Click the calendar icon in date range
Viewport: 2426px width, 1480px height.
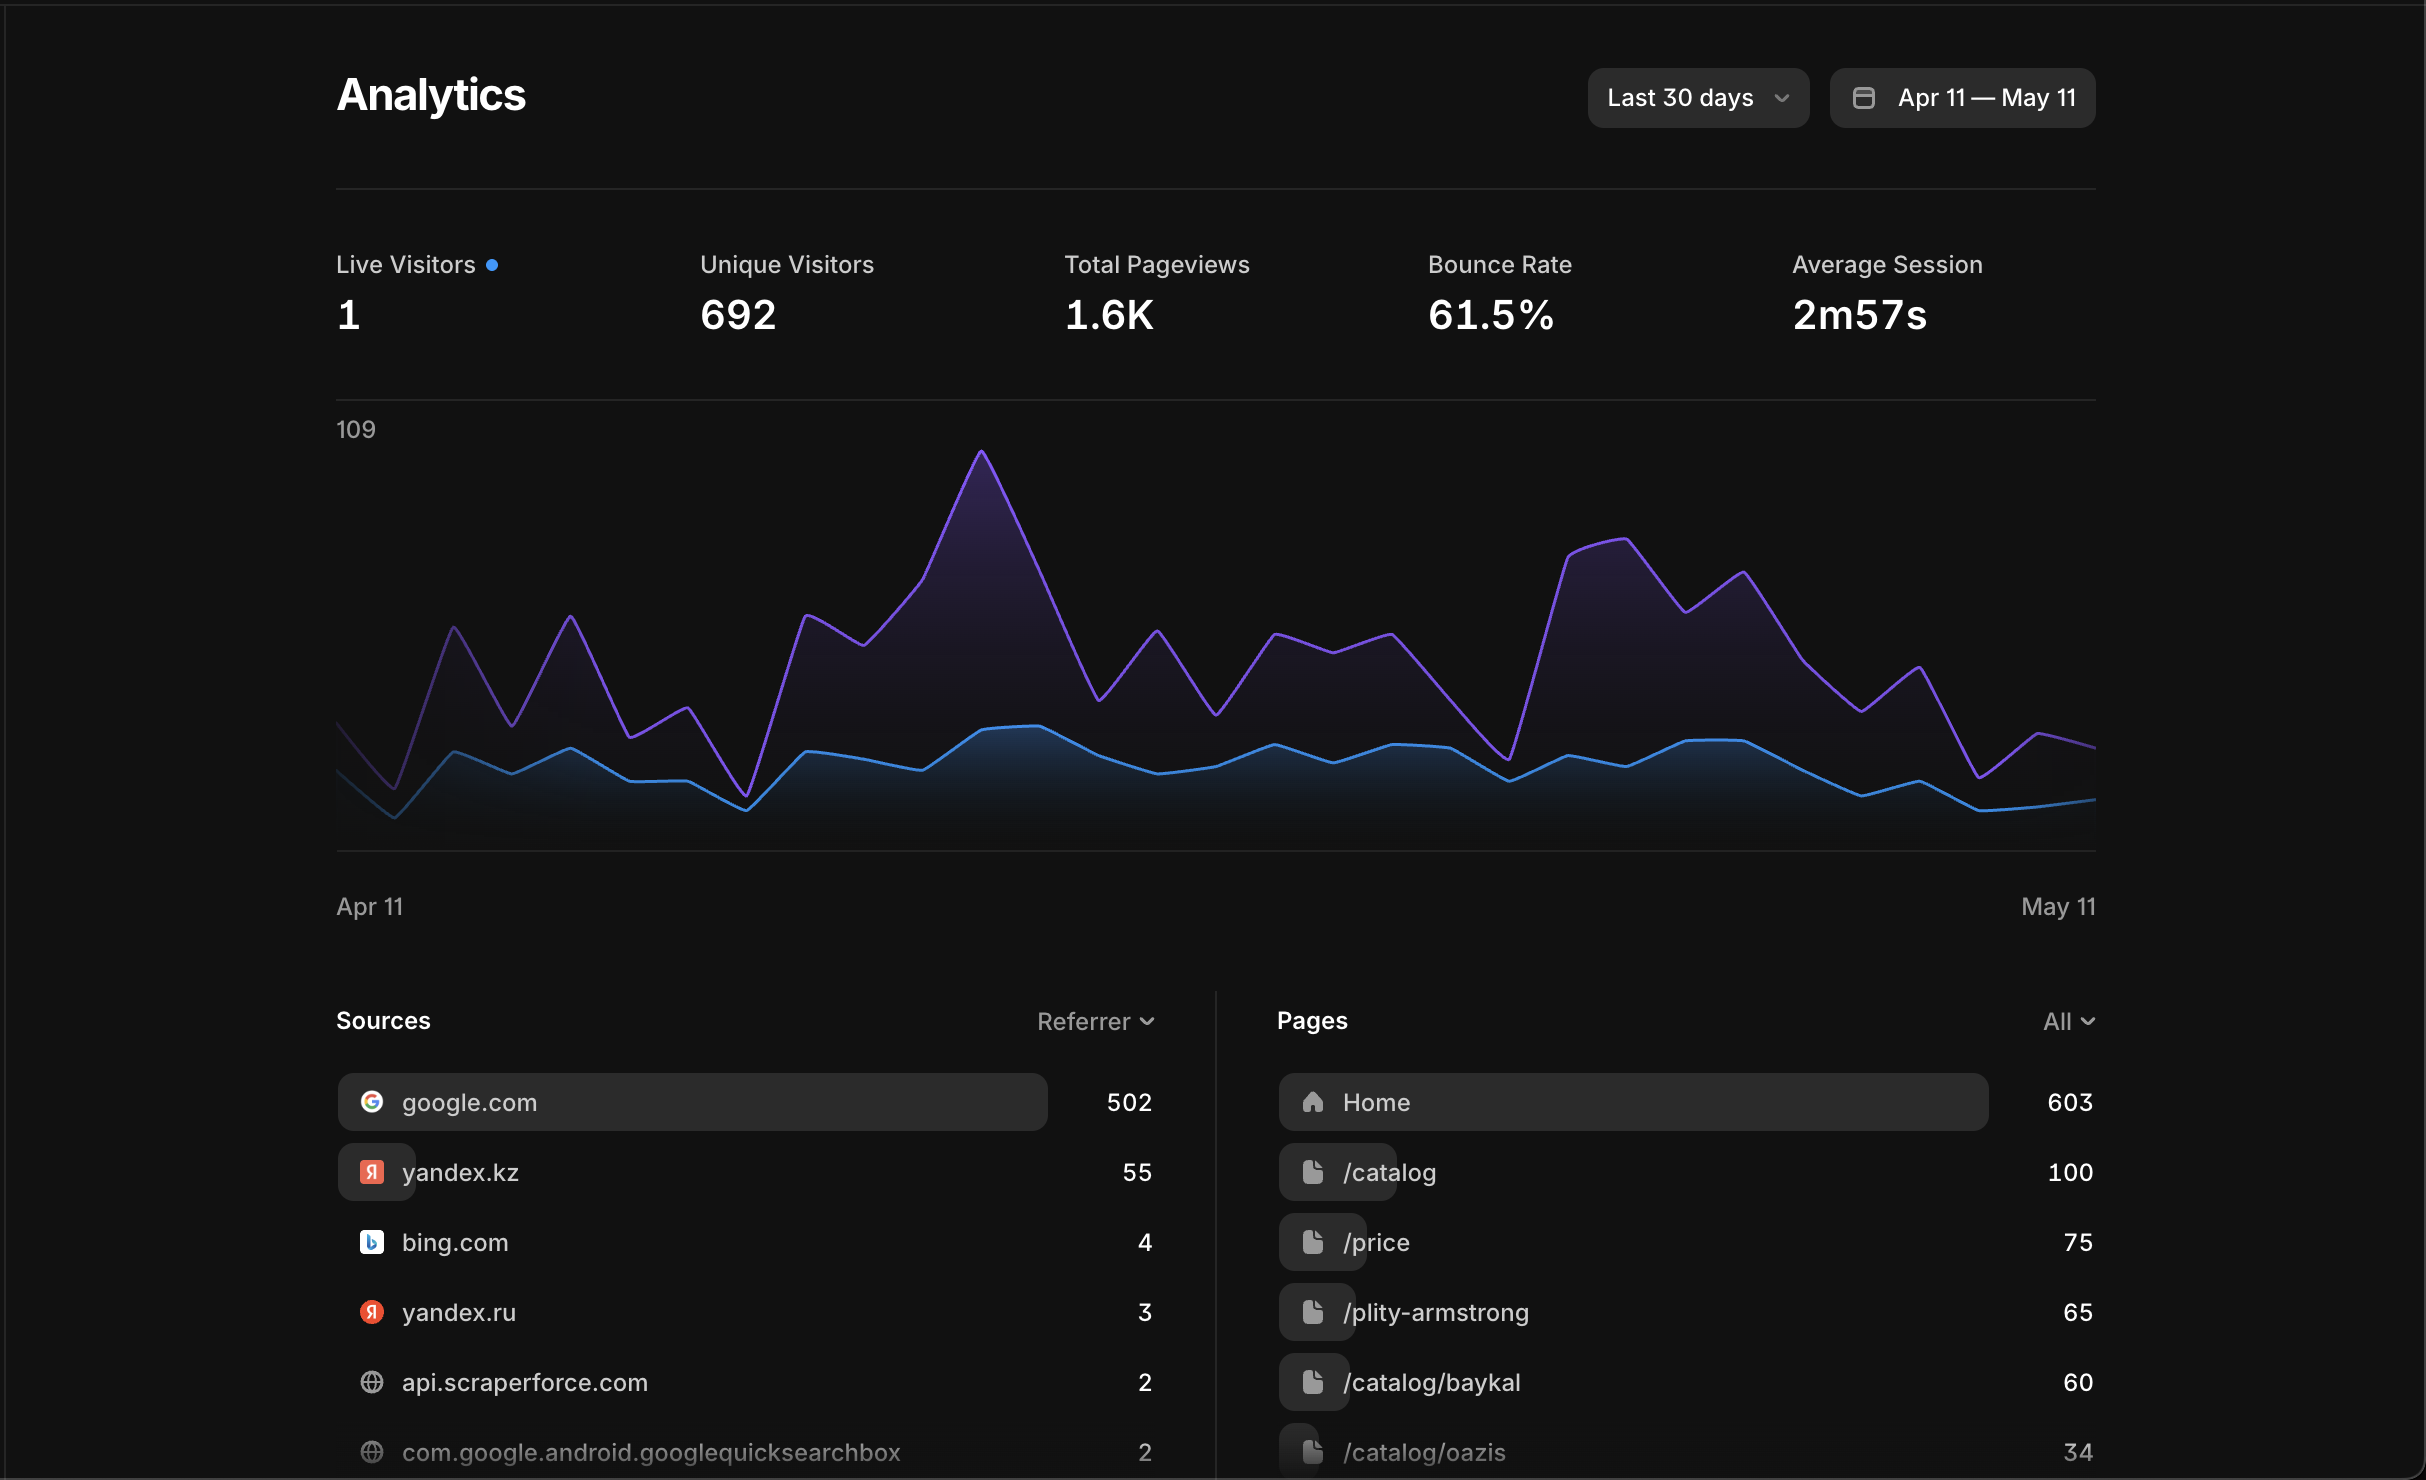[x=1864, y=98]
